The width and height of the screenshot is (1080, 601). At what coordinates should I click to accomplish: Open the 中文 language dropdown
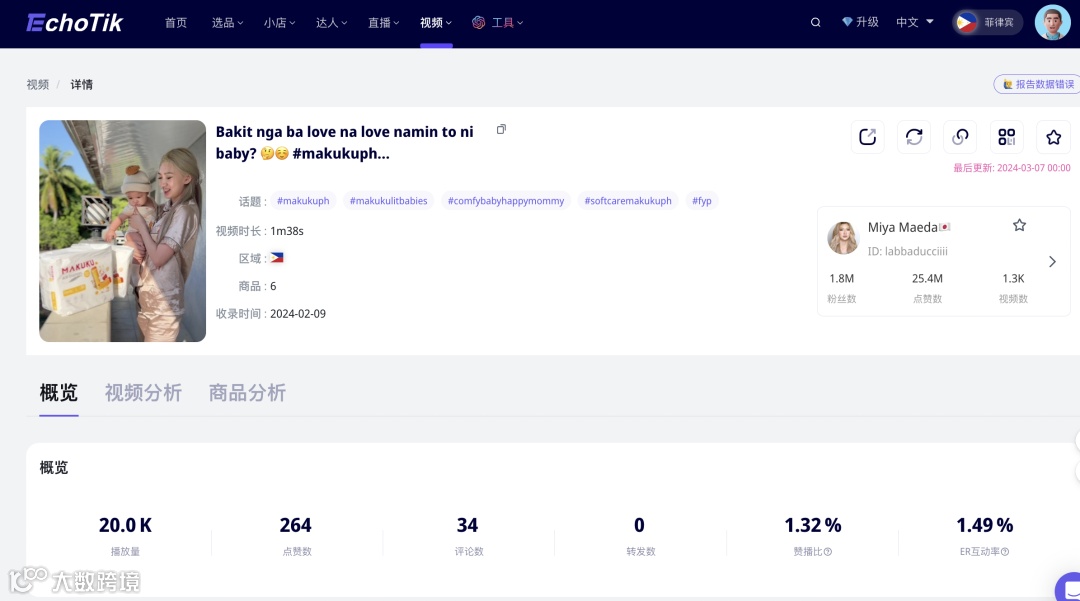915,22
